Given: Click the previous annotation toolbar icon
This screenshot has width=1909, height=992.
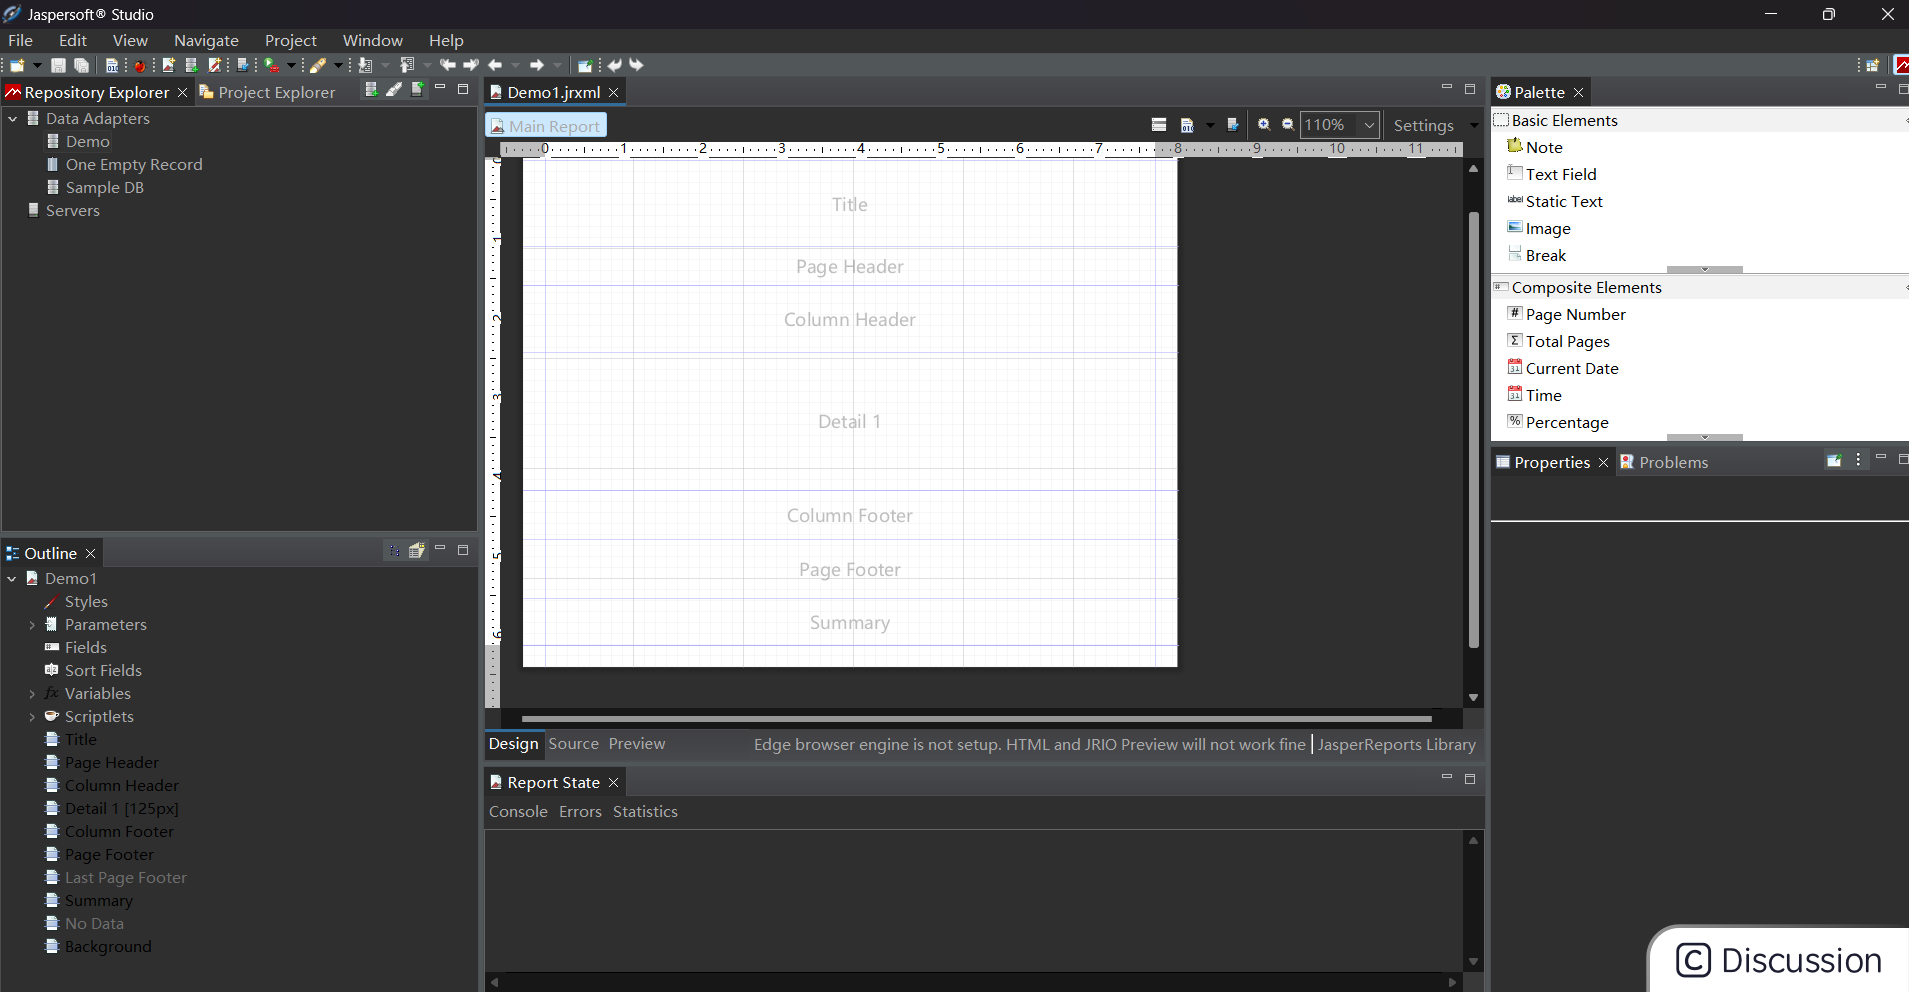Looking at the screenshot, I should click(407, 65).
